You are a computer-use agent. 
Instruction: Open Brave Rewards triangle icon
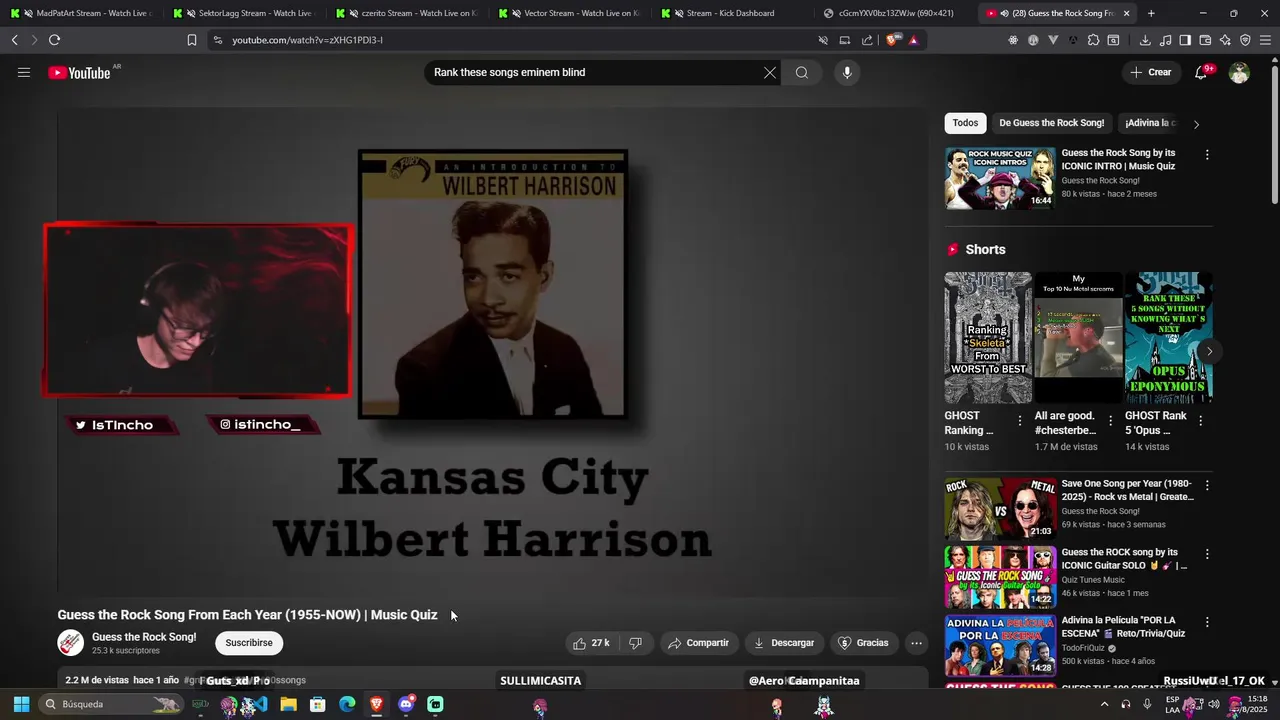tap(913, 40)
